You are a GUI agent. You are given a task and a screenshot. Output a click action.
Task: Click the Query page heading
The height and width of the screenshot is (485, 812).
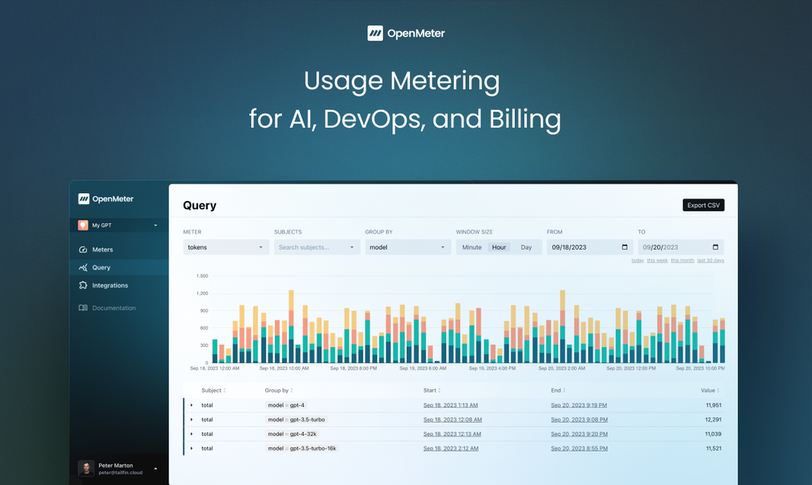pyautogui.click(x=199, y=205)
